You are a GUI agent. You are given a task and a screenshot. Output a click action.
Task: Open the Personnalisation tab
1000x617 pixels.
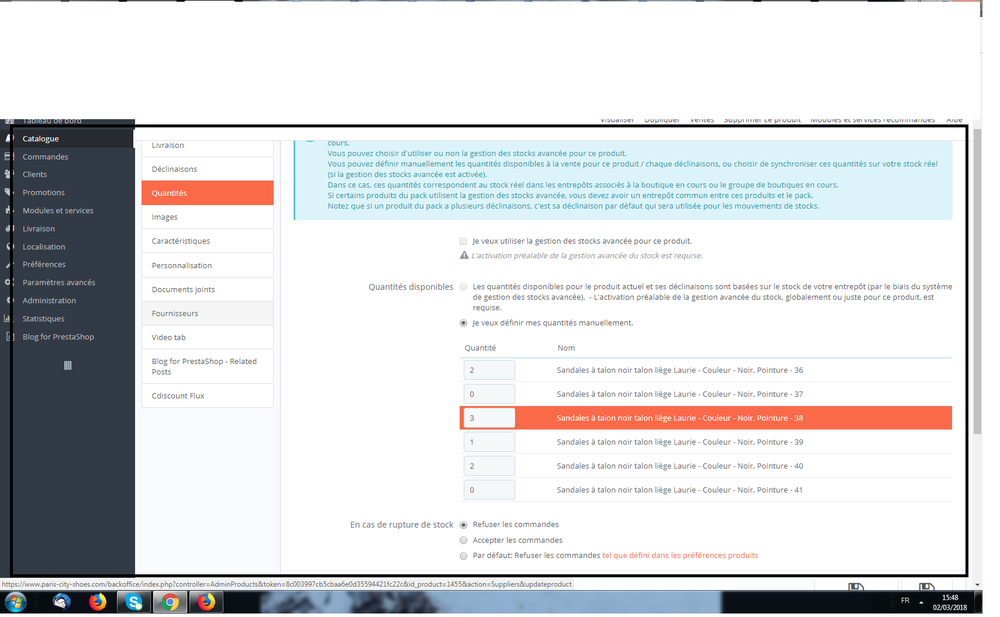[207, 265]
